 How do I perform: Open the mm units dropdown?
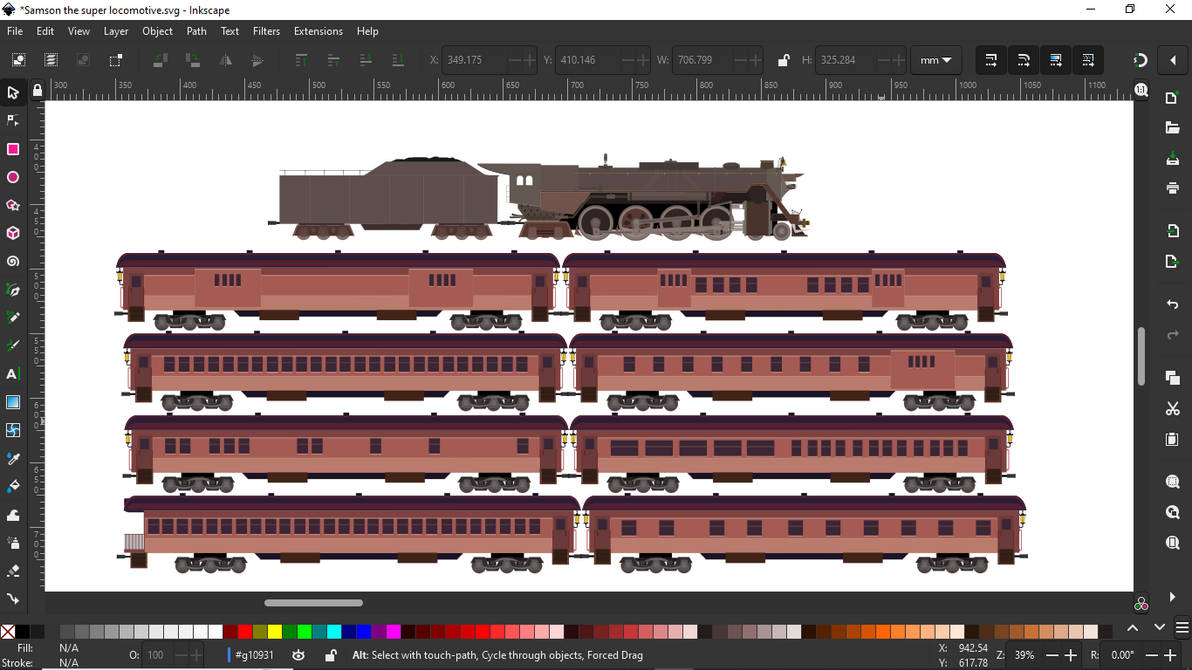pos(936,60)
